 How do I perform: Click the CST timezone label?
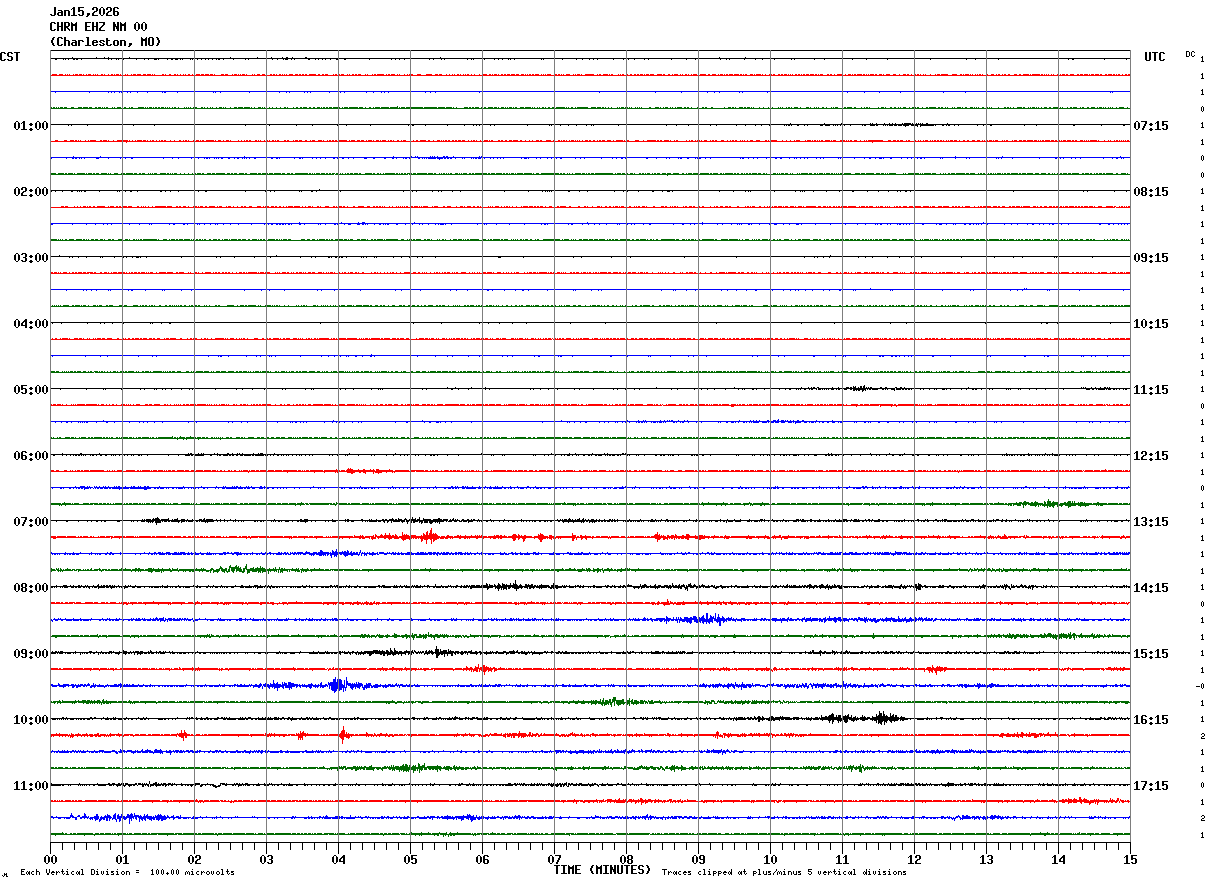(x=10, y=57)
